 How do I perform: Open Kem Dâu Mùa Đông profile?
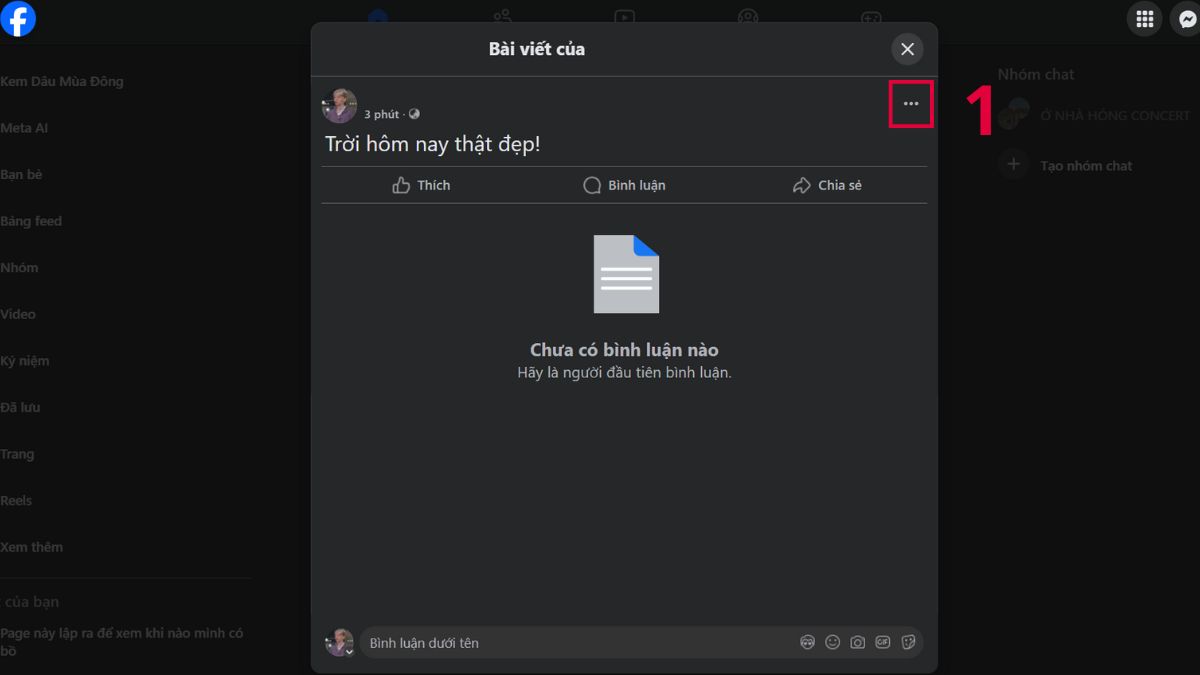62,81
